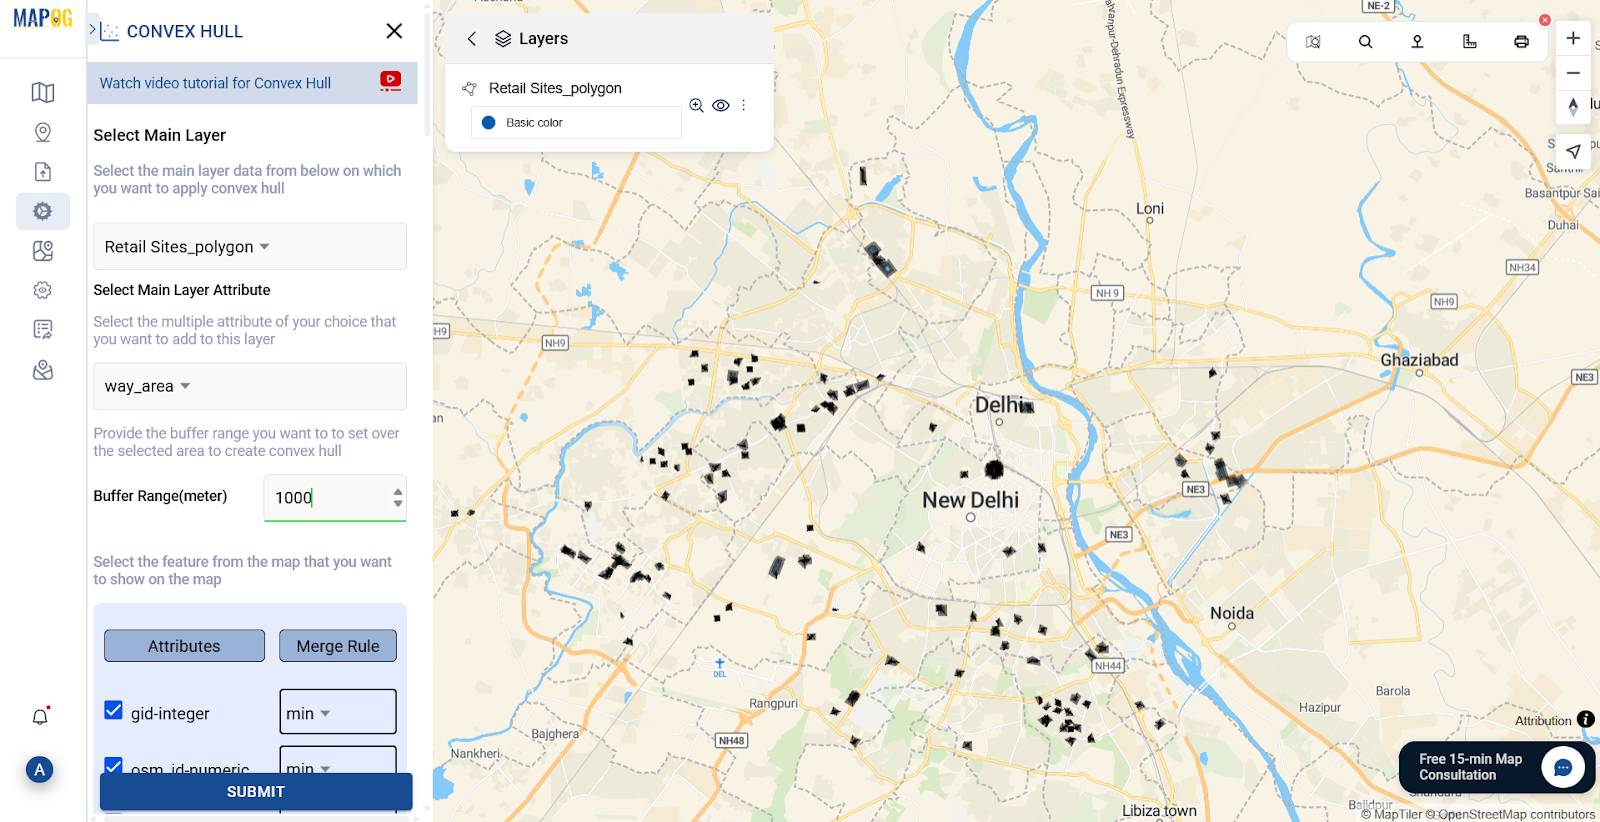Click the MAPOG logo
This screenshot has width=1600, height=822.
(x=42, y=18)
